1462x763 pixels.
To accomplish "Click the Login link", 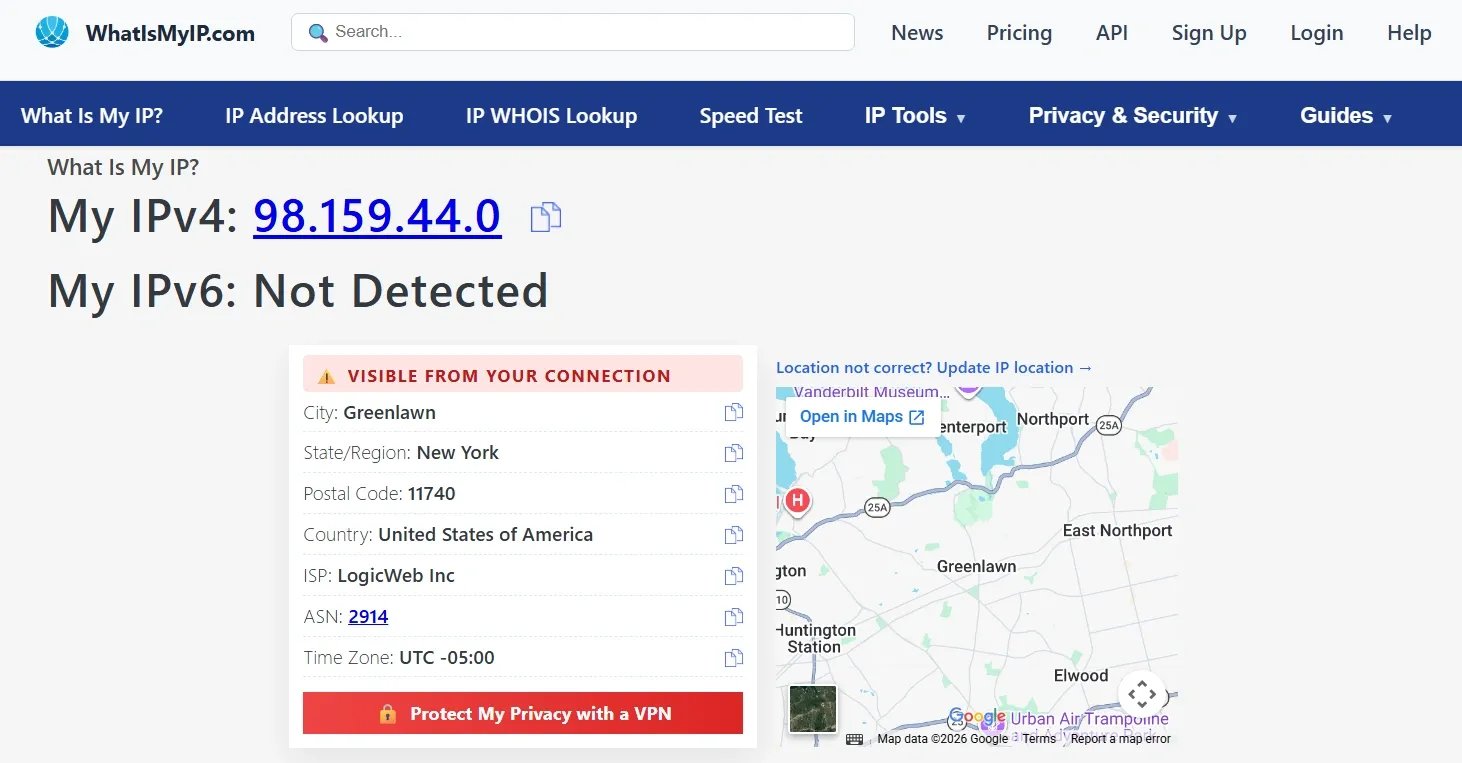I will point(1317,33).
